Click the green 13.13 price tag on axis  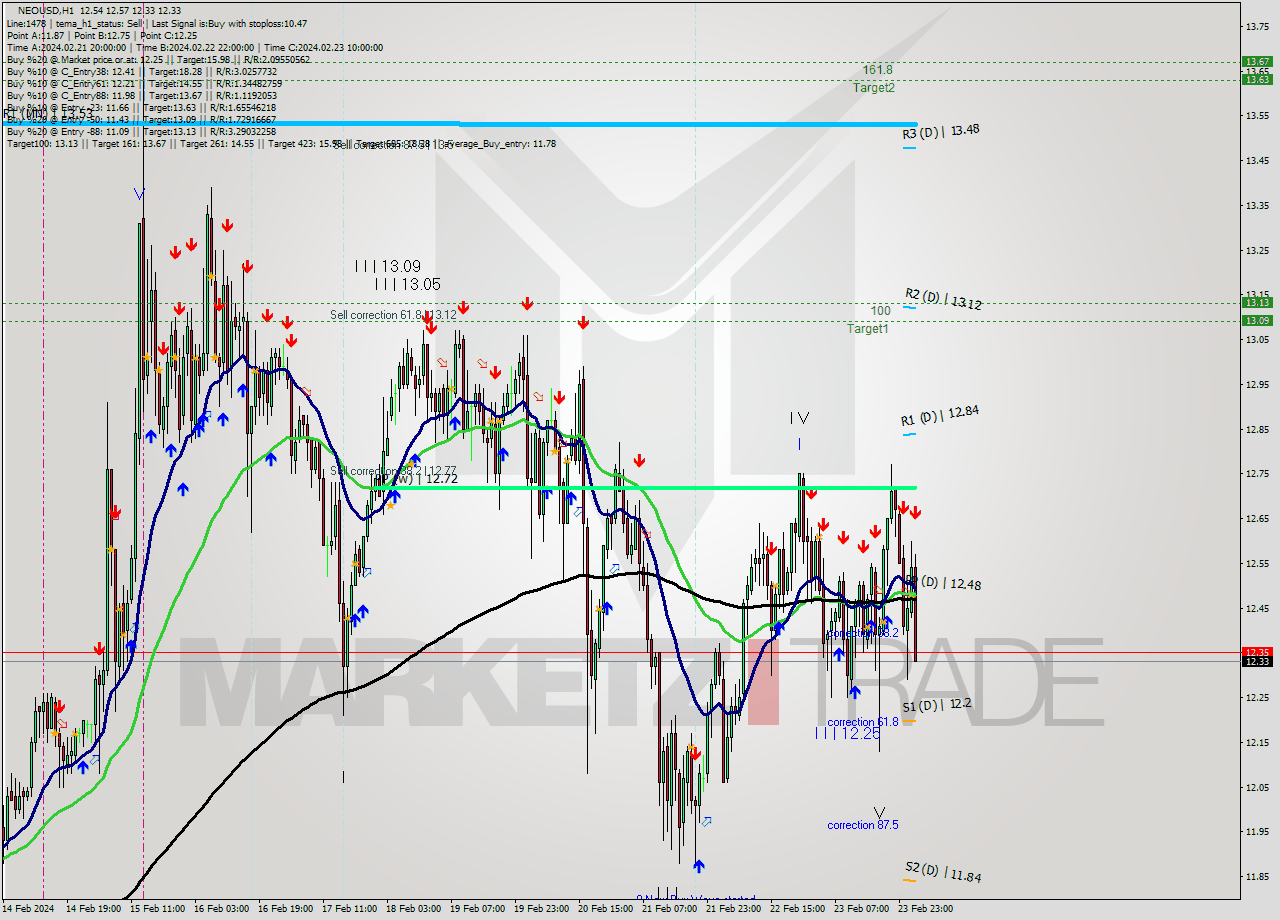coord(1257,302)
